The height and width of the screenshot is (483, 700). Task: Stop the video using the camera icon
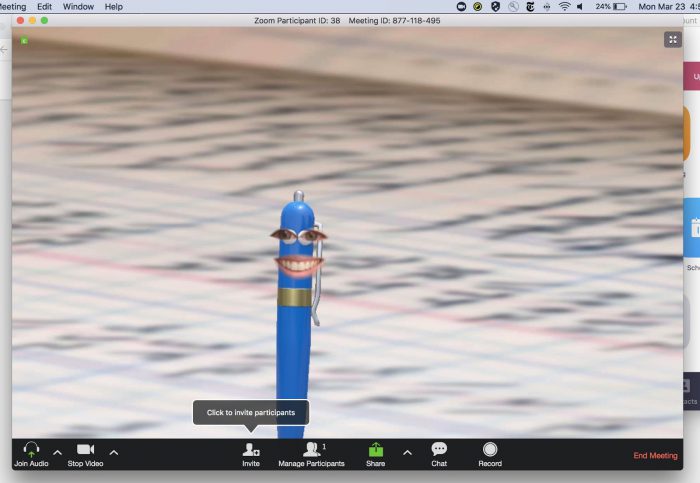coord(85,450)
